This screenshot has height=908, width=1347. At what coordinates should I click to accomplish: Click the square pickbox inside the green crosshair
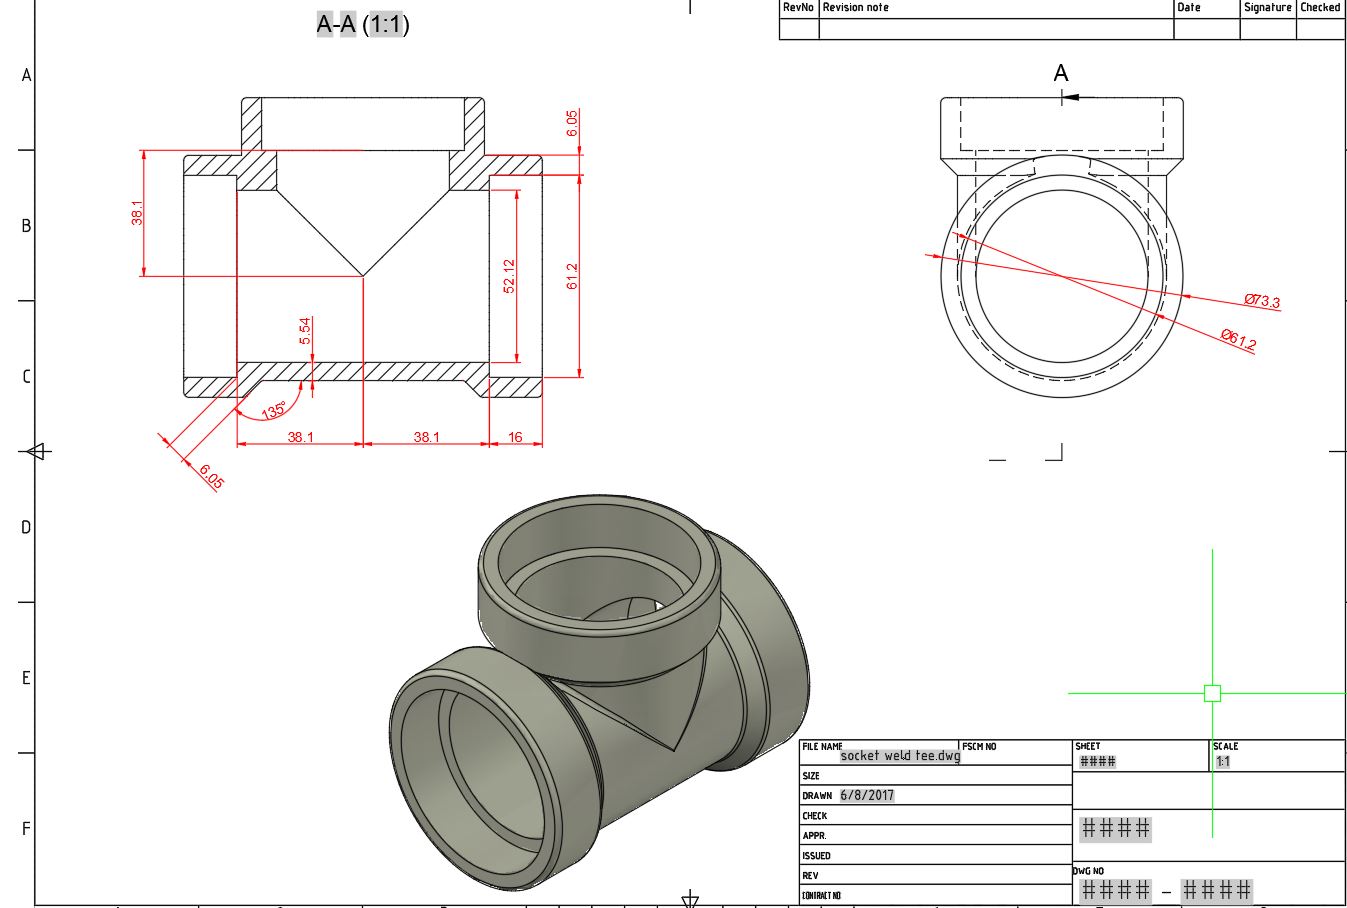click(1212, 691)
